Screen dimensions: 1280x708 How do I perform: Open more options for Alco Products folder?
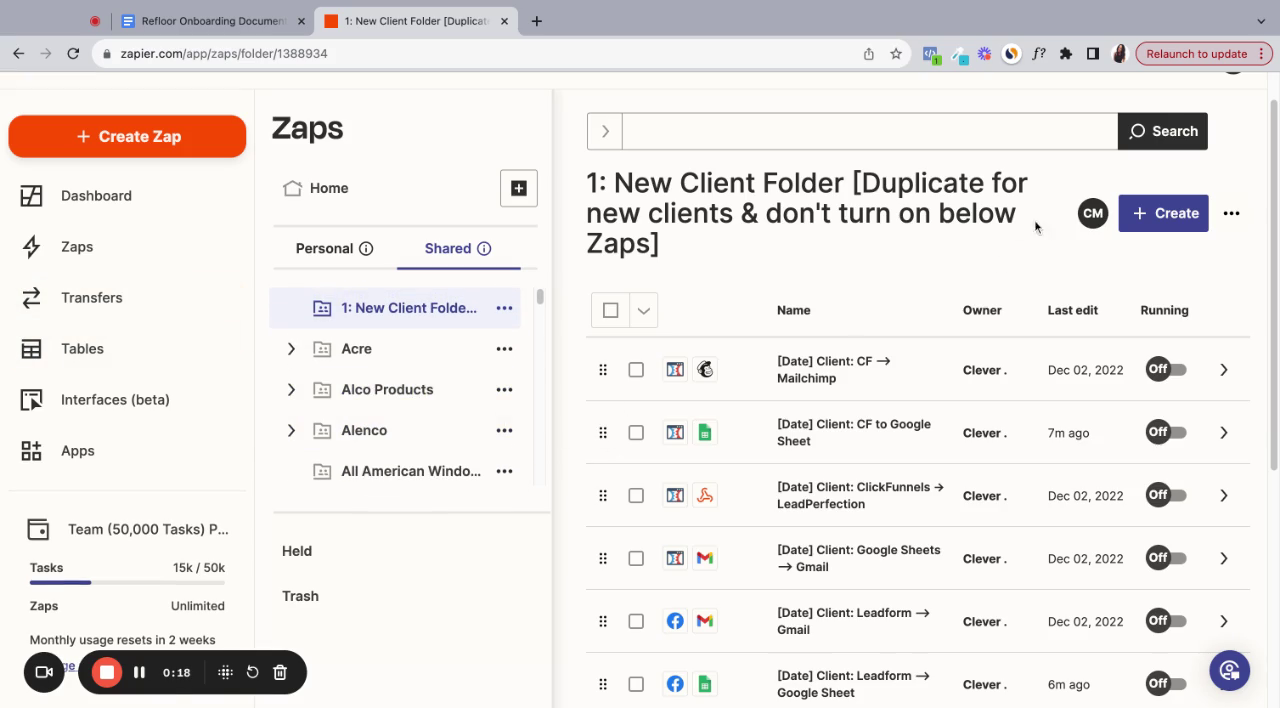click(x=504, y=390)
